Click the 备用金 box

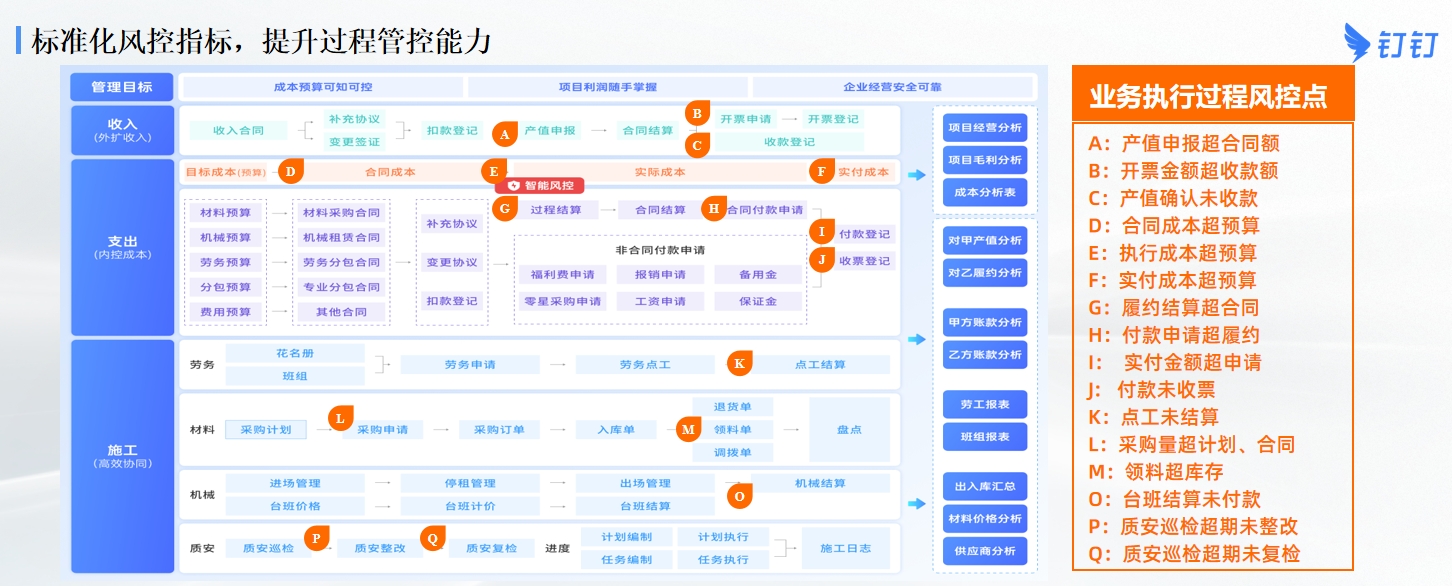tap(758, 274)
